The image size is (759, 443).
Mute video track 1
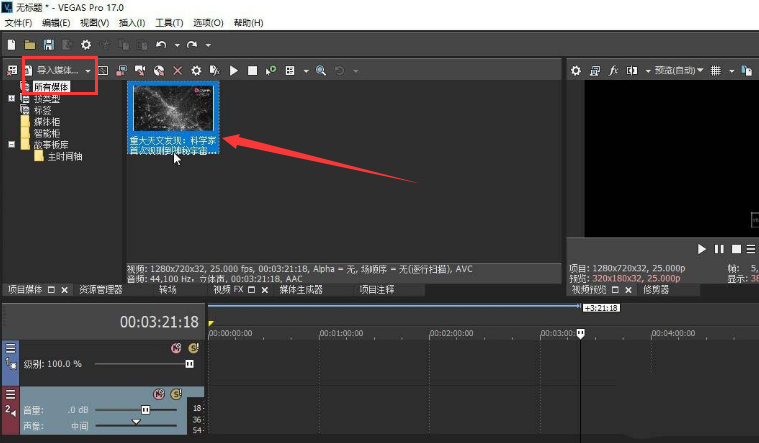(x=176, y=348)
